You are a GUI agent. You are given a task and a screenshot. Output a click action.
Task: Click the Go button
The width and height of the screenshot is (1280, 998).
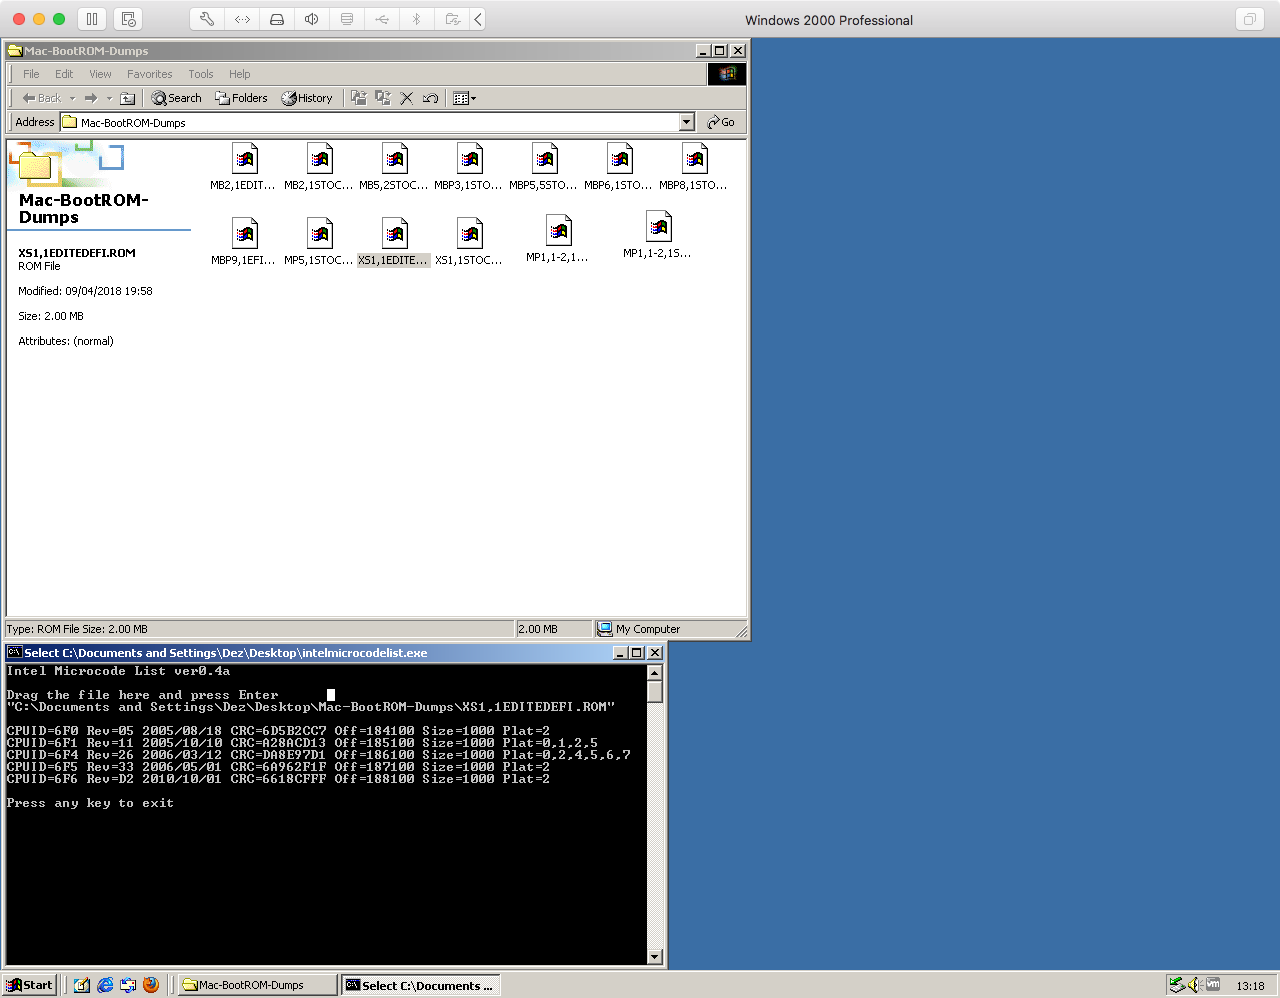721,122
